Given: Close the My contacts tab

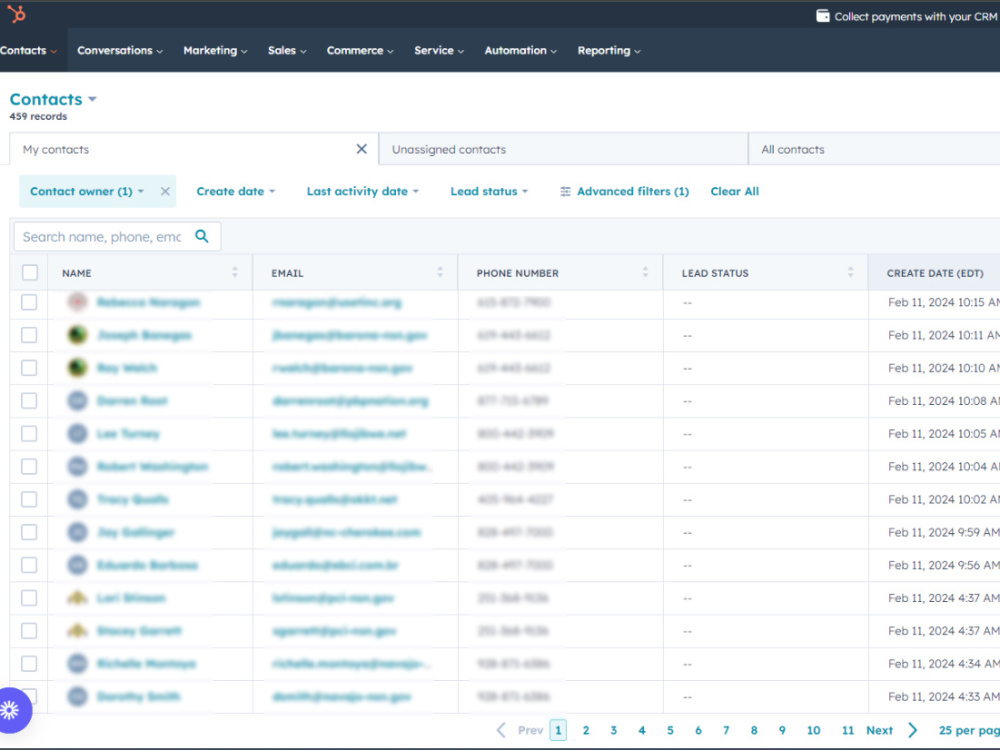Looking at the screenshot, I should (x=361, y=149).
